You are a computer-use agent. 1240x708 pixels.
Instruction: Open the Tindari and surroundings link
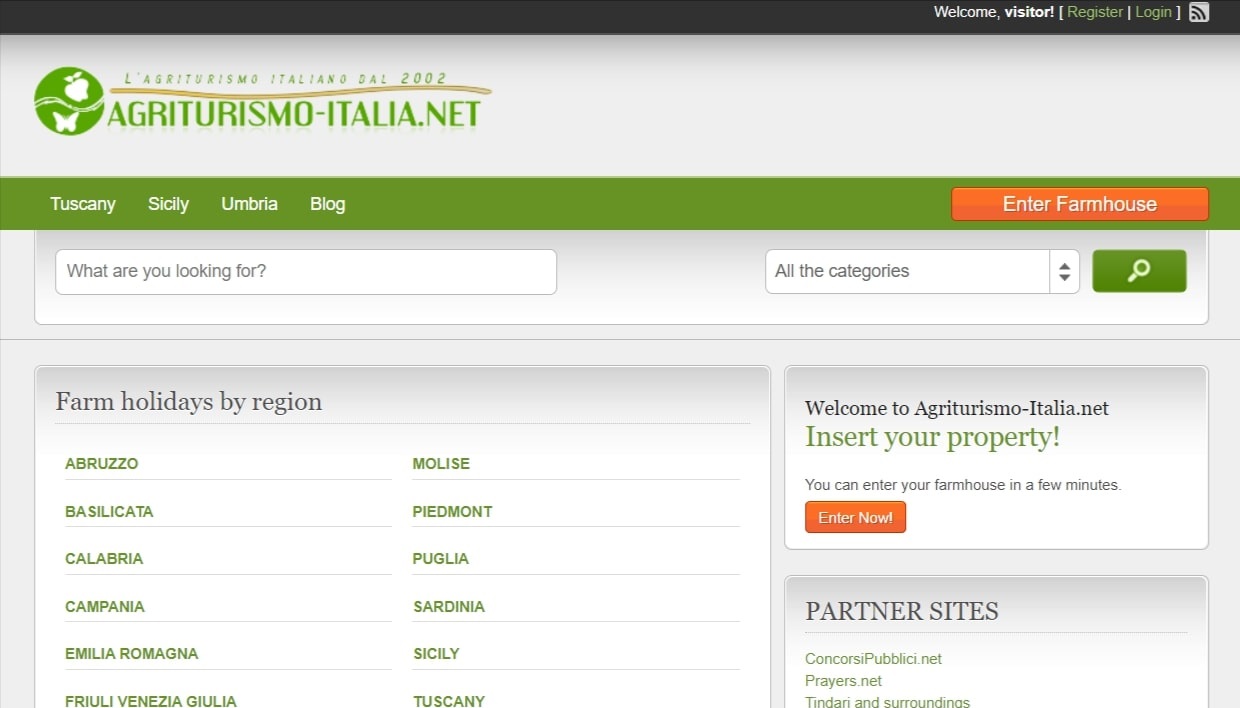[887, 702]
